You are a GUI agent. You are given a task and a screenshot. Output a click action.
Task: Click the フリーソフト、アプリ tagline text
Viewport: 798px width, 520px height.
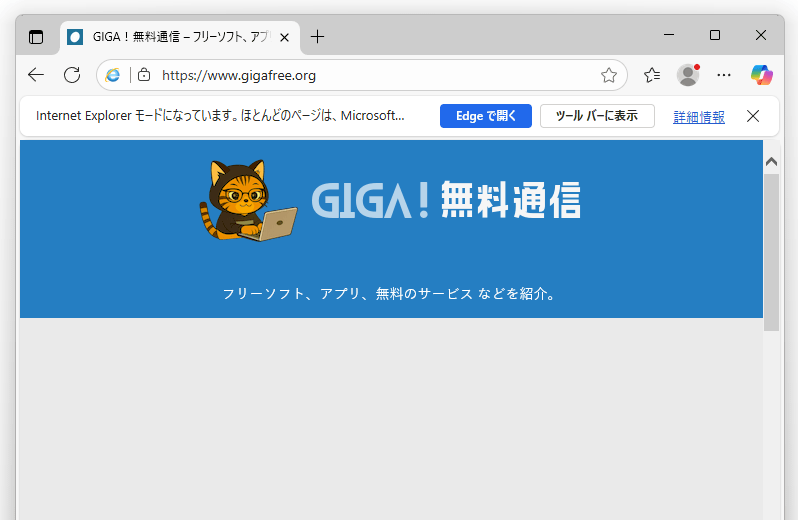(390, 294)
